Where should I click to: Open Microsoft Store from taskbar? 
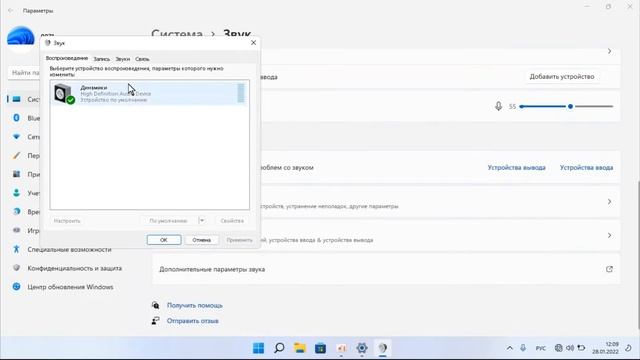pyautogui.click(x=320, y=348)
